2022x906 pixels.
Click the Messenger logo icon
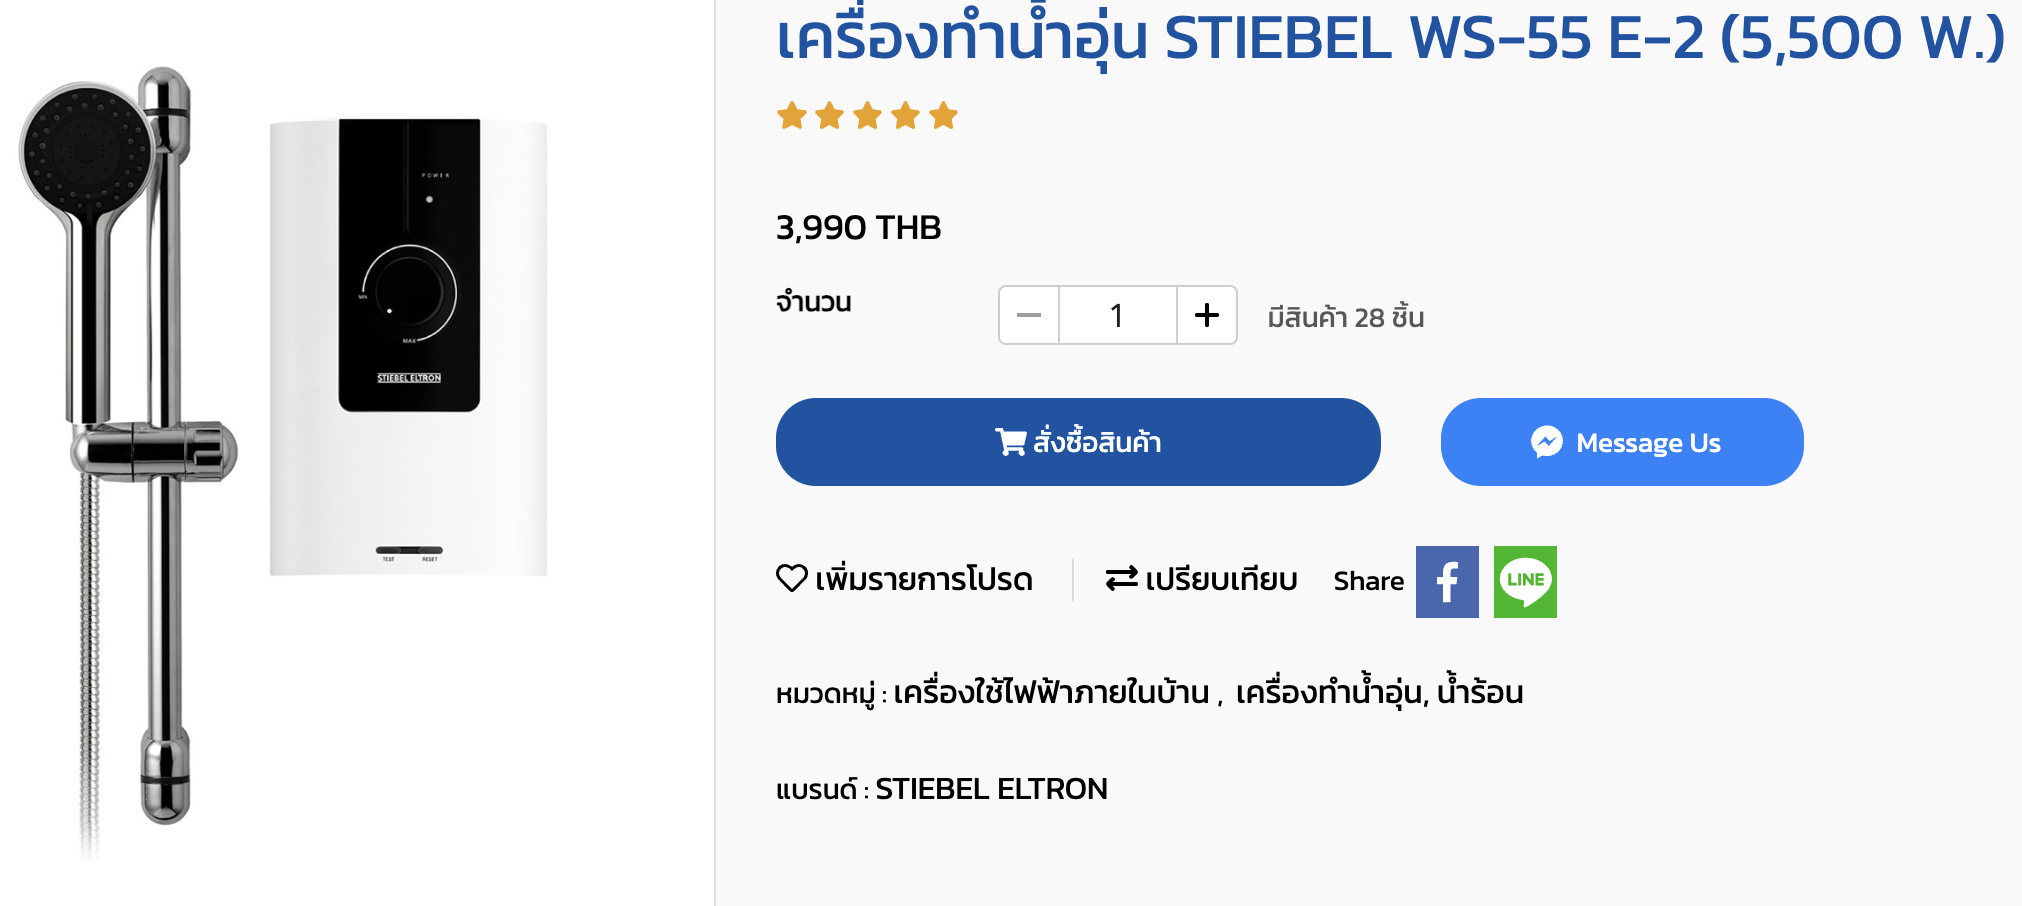point(1546,442)
